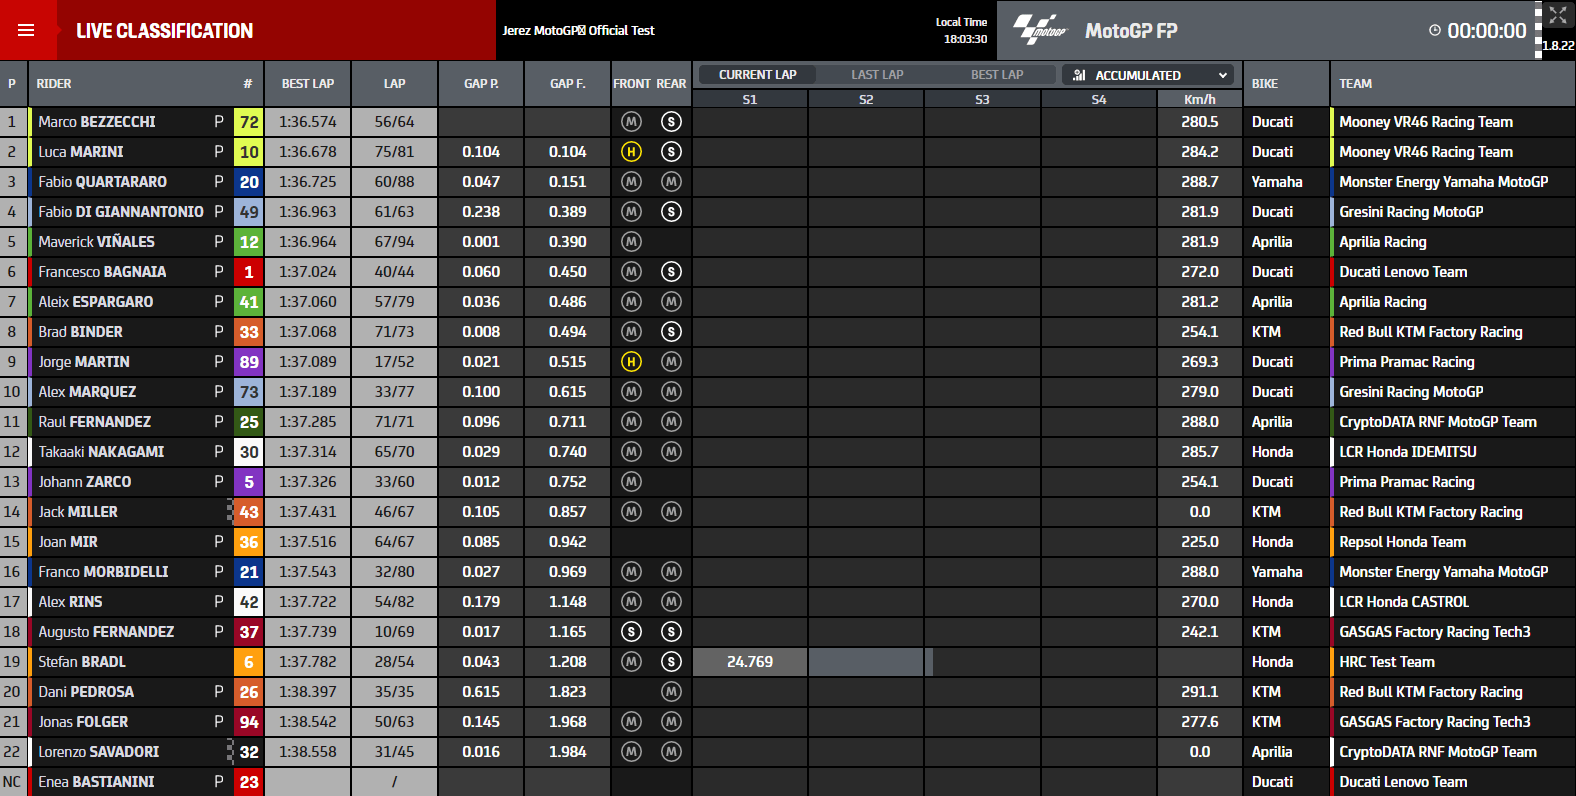This screenshot has height=796, width=1576.
Task: Click Repsol Honda Team entry
Action: pos(1402,542)
